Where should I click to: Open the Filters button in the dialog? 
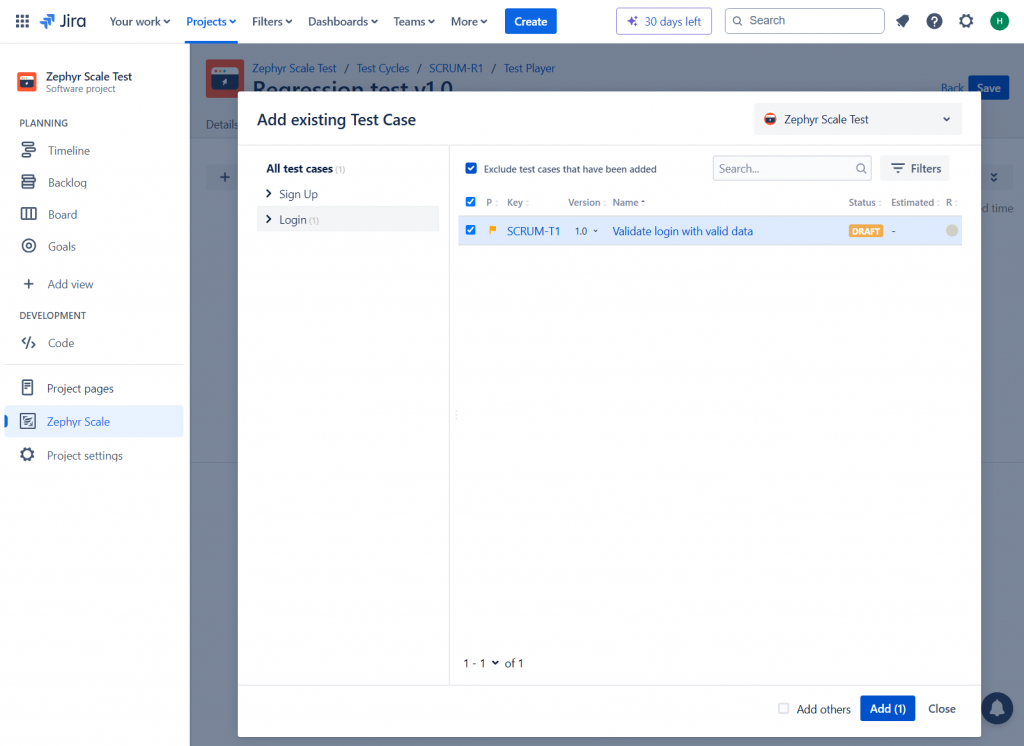[914, 169]
